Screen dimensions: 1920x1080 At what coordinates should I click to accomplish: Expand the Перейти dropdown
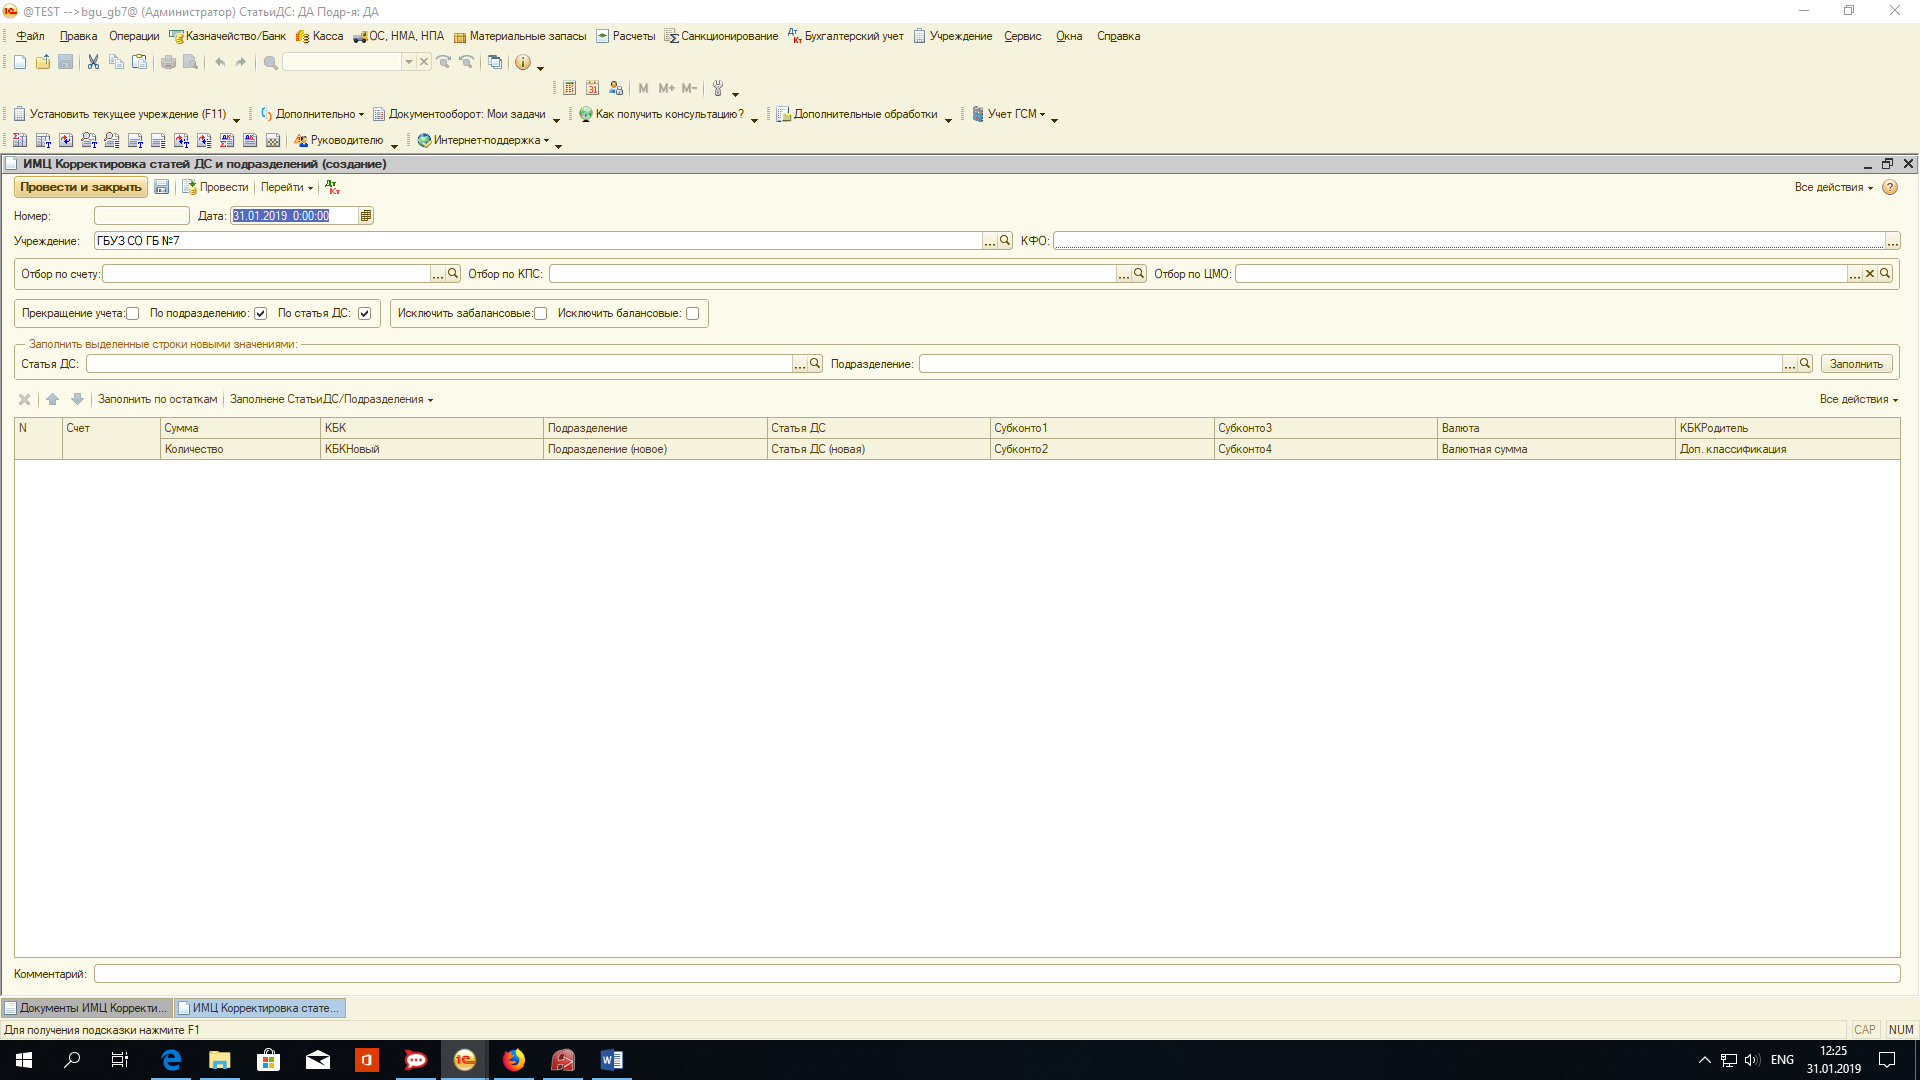tap(287, 187)
